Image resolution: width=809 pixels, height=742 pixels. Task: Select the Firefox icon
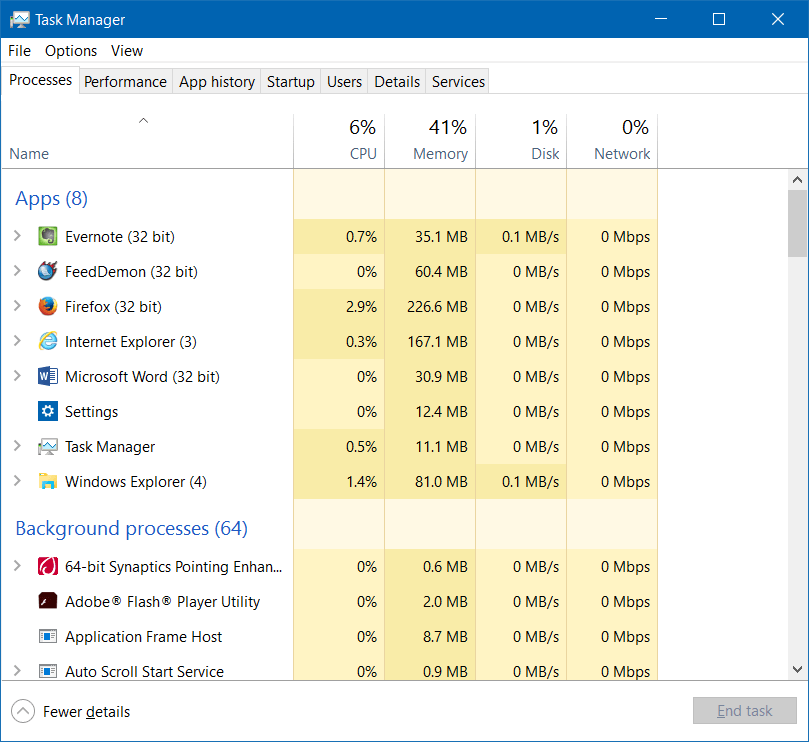[47, 306]
